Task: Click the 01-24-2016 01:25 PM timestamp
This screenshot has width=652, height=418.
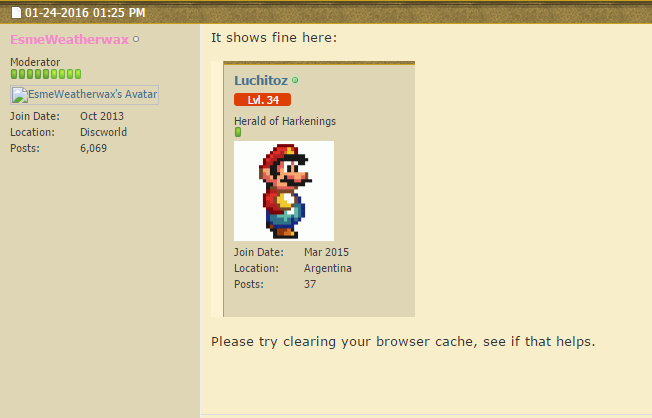Action: click(x=85, y=13)
